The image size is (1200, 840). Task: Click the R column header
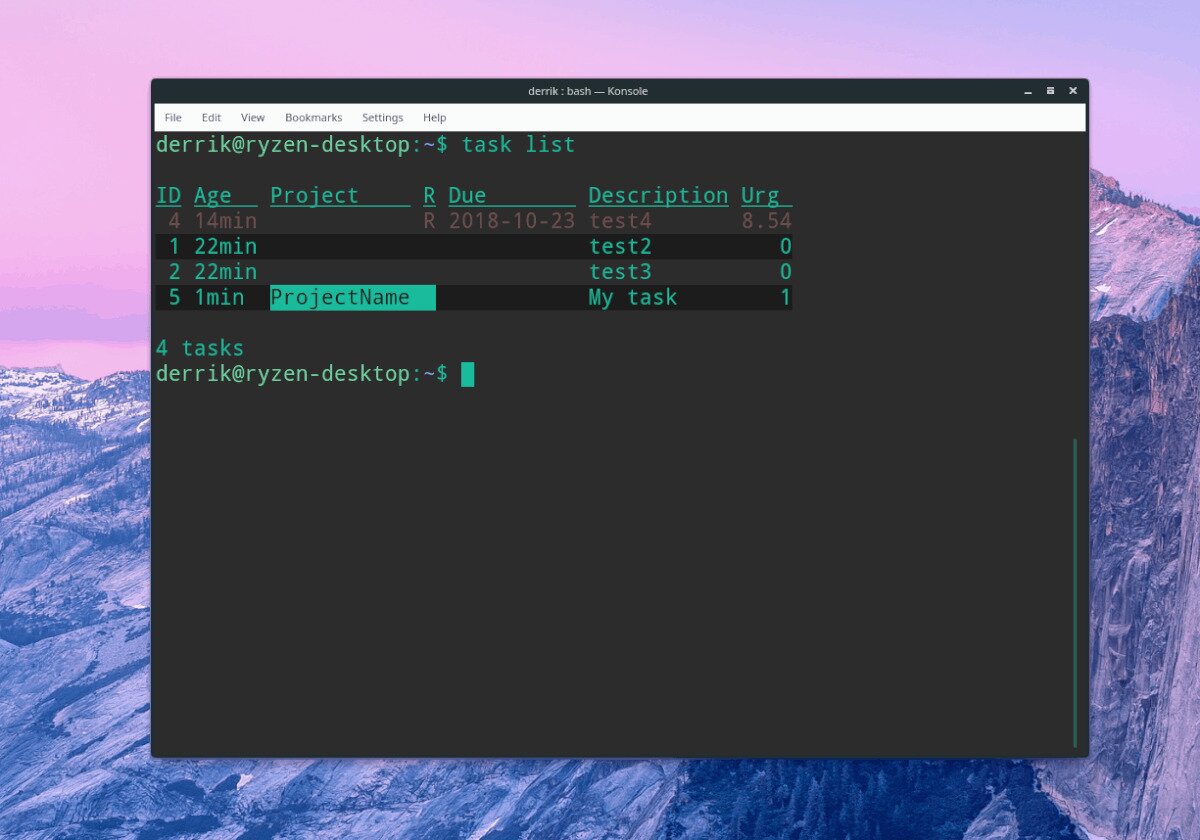coord(429,196)
